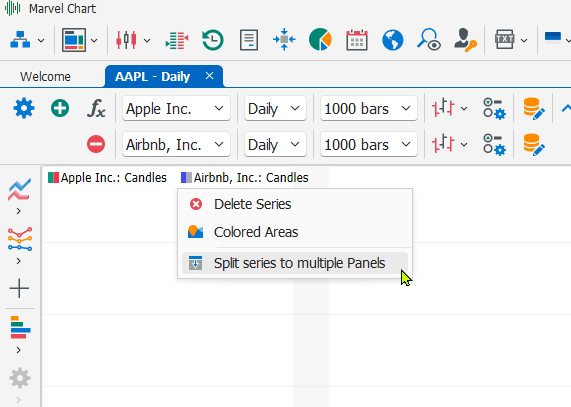
Task: Click the red candlestick chart toolbar icon
Action: click(x=126, y=40)
